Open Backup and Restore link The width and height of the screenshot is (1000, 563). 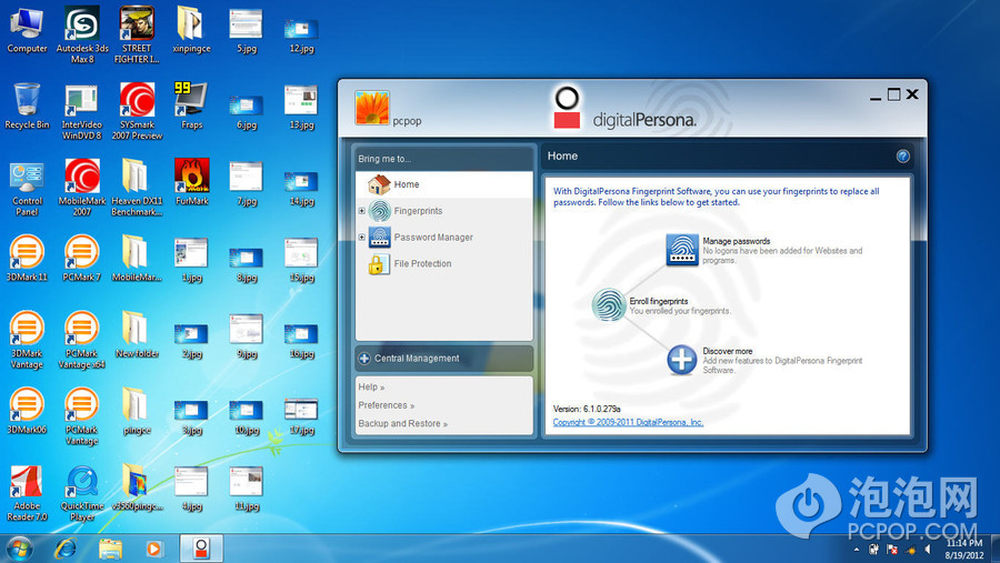pos(402,423)
